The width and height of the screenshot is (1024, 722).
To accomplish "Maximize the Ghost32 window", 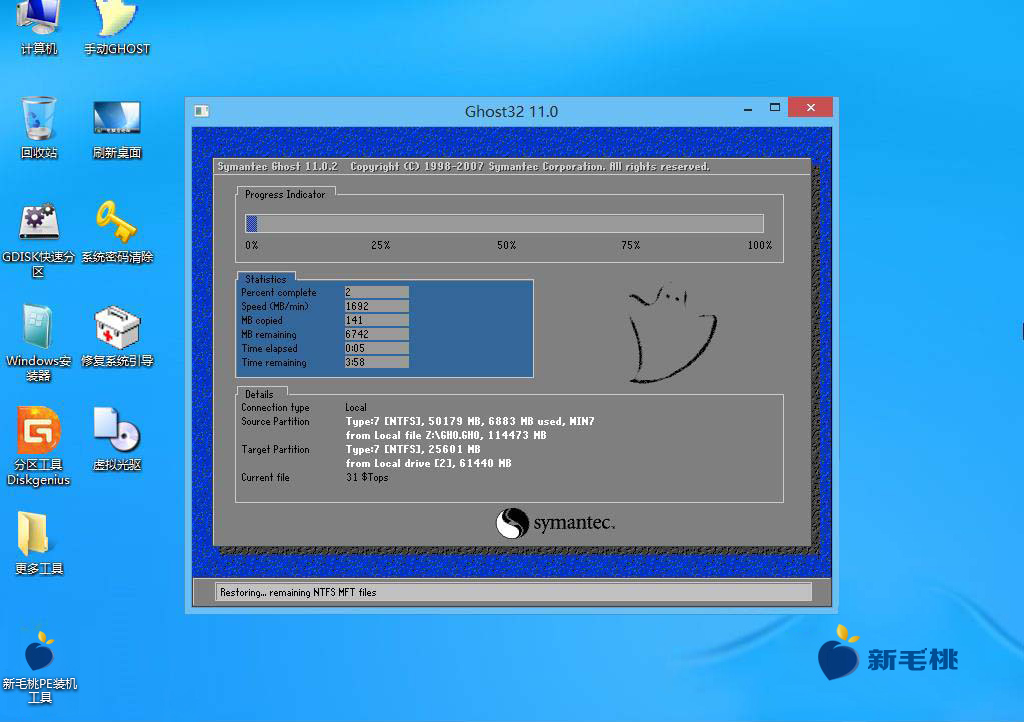I will pyautogui.click(x=775, y=108).
